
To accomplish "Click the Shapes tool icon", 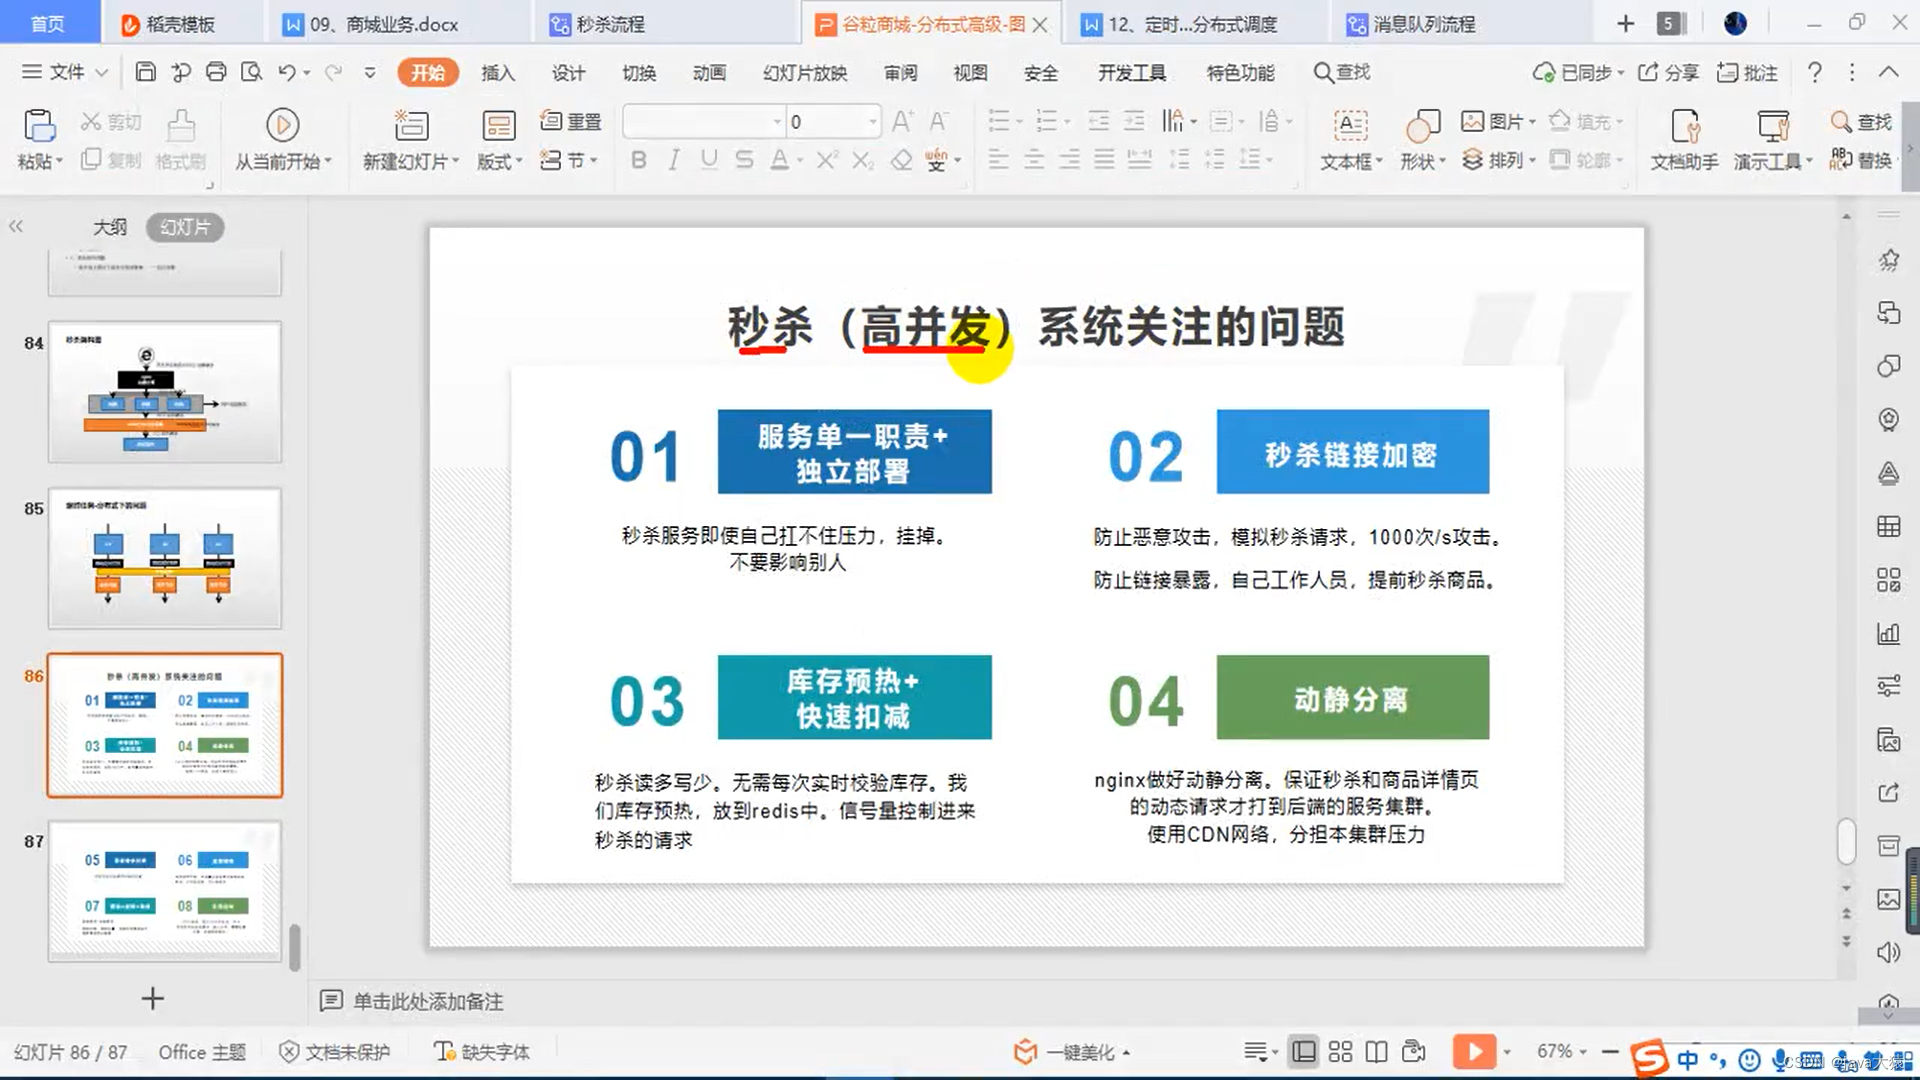I will coord(1422,125).
